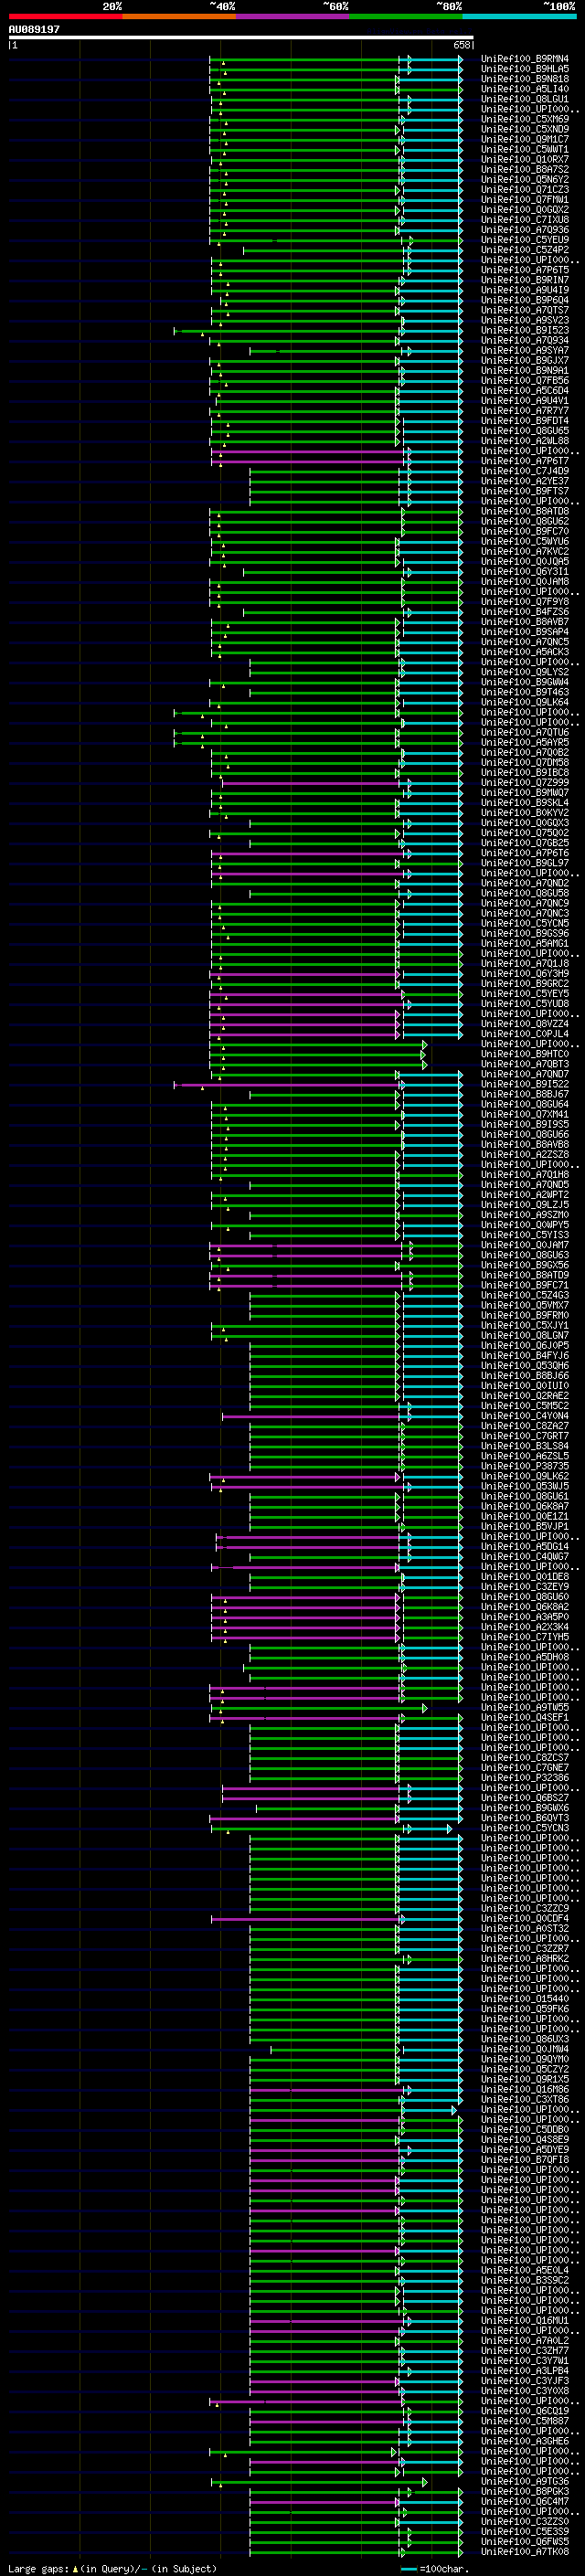Click the cyan ~100% identity color segment
Viewport: 585px width, 2576px height.
click(519, 17)
